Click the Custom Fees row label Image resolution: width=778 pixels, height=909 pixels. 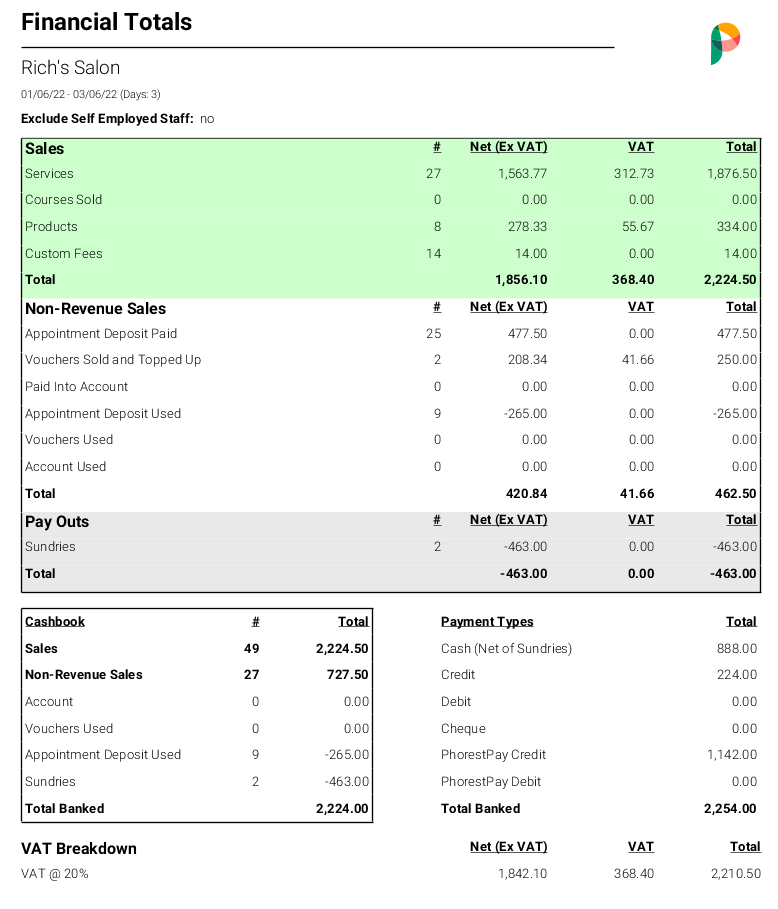pos(64,253)
